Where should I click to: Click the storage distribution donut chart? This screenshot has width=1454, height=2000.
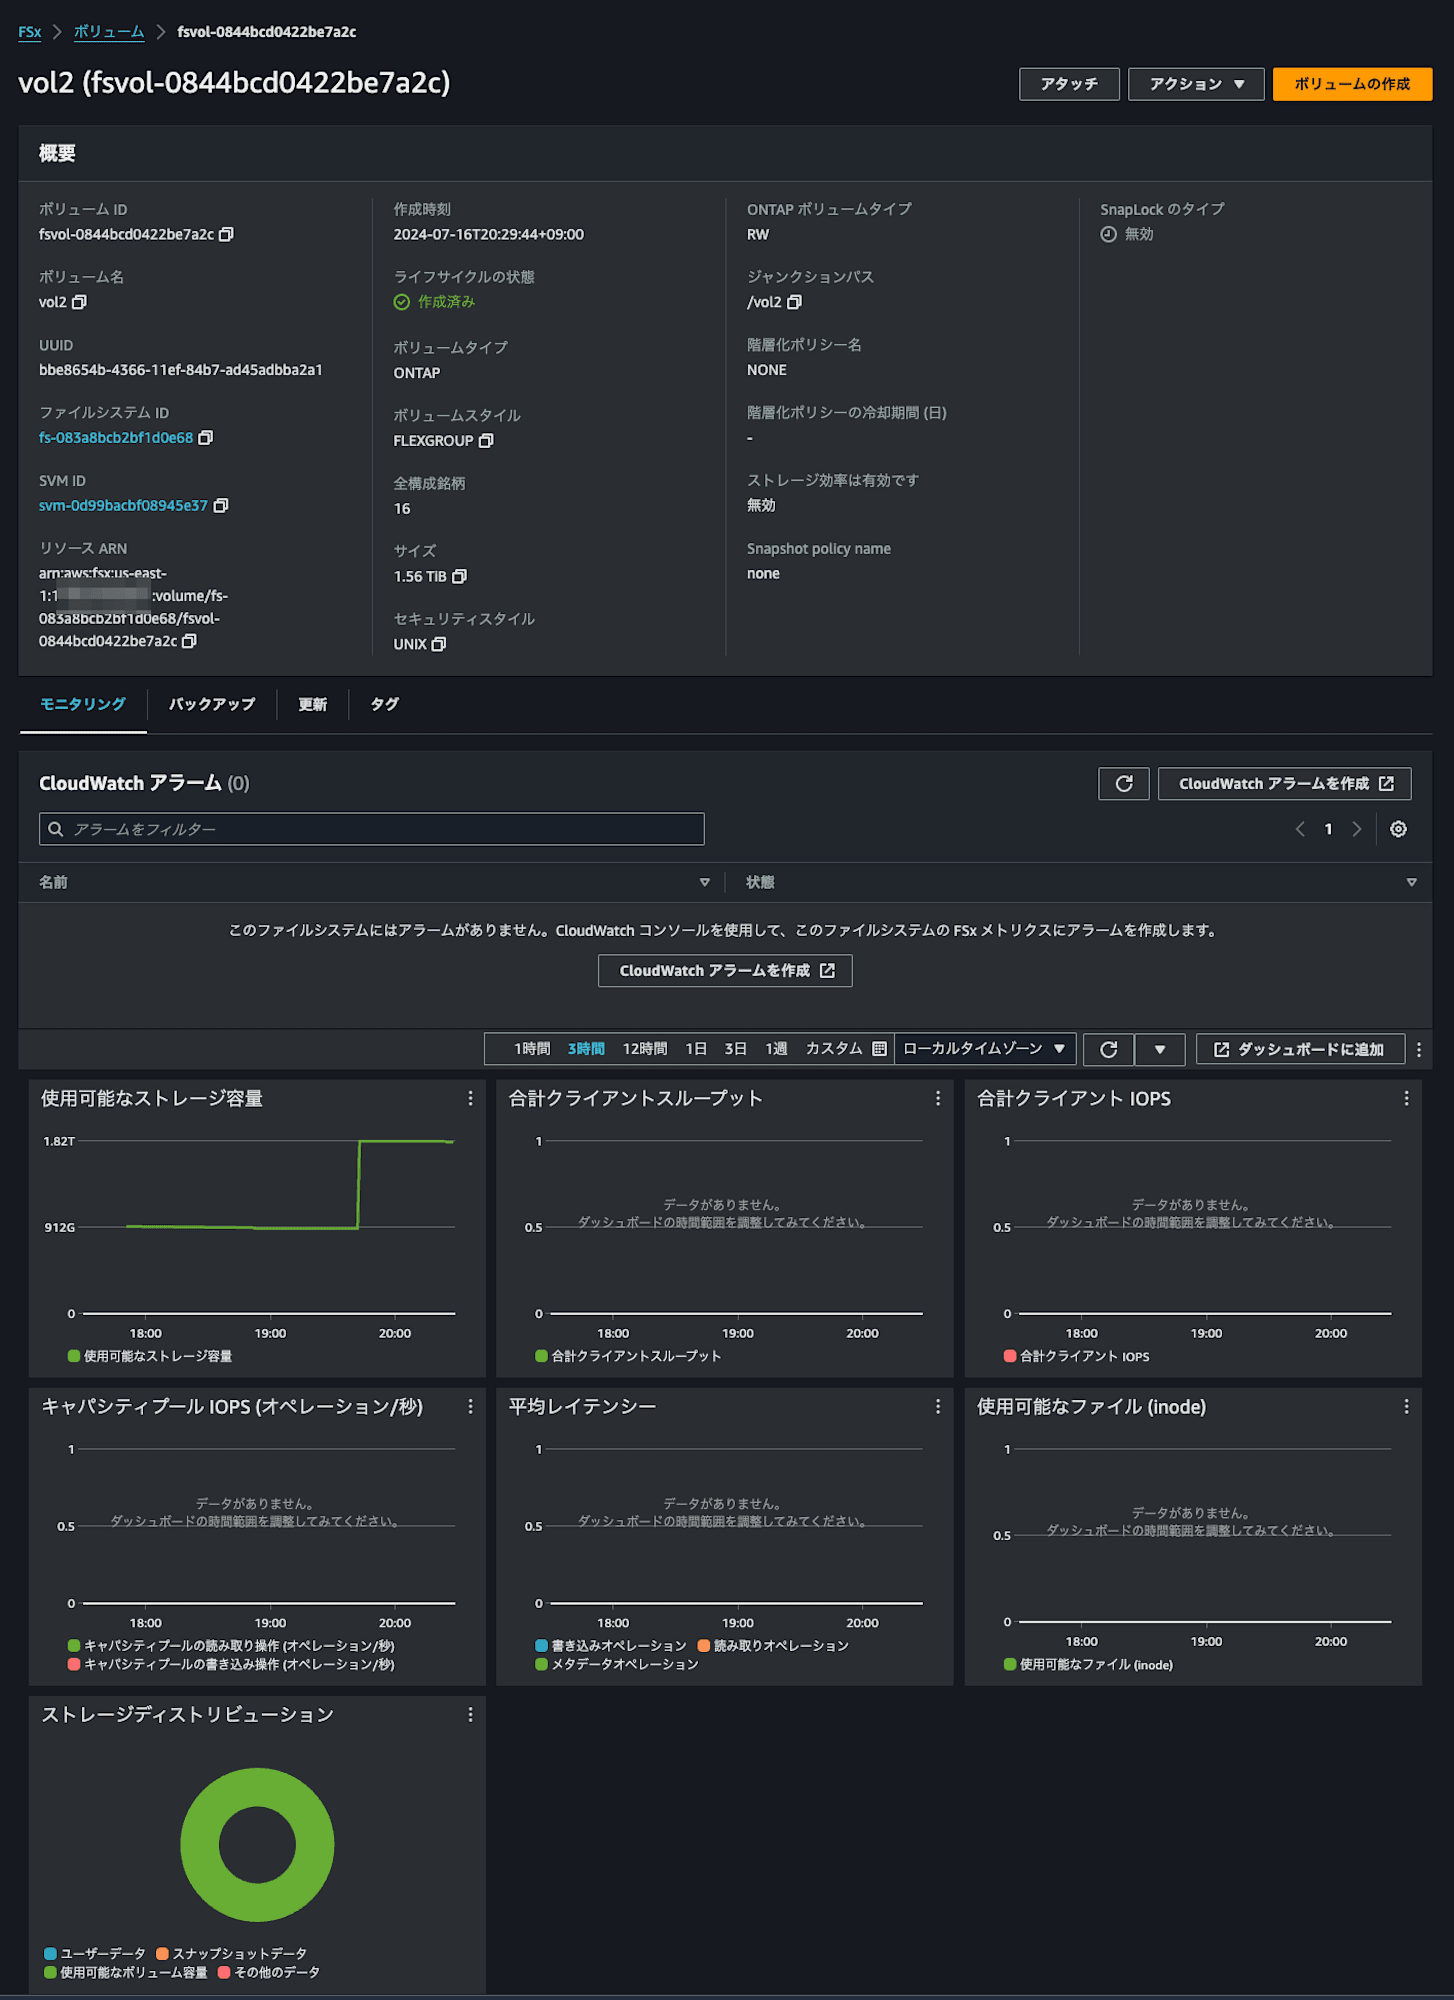pos(257,1844)
